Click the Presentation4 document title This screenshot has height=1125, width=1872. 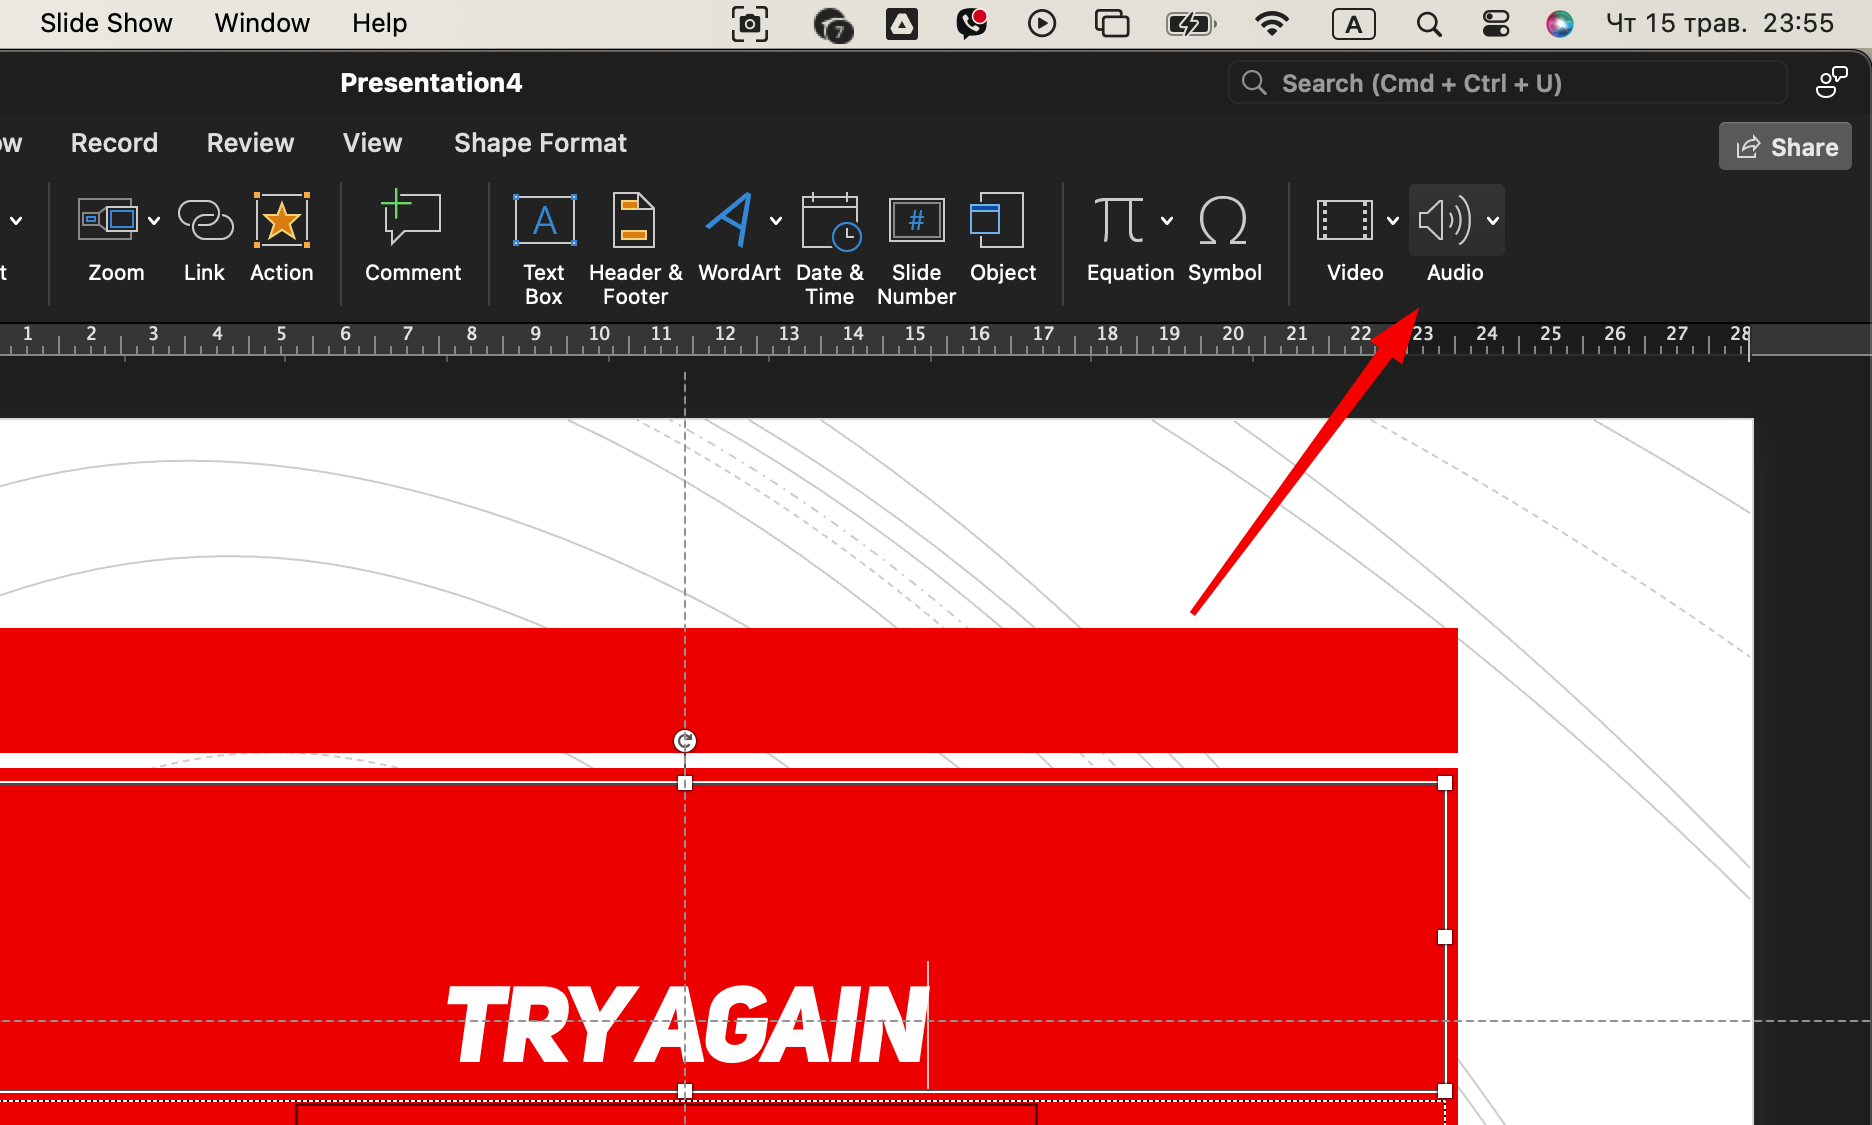[431, 83]
